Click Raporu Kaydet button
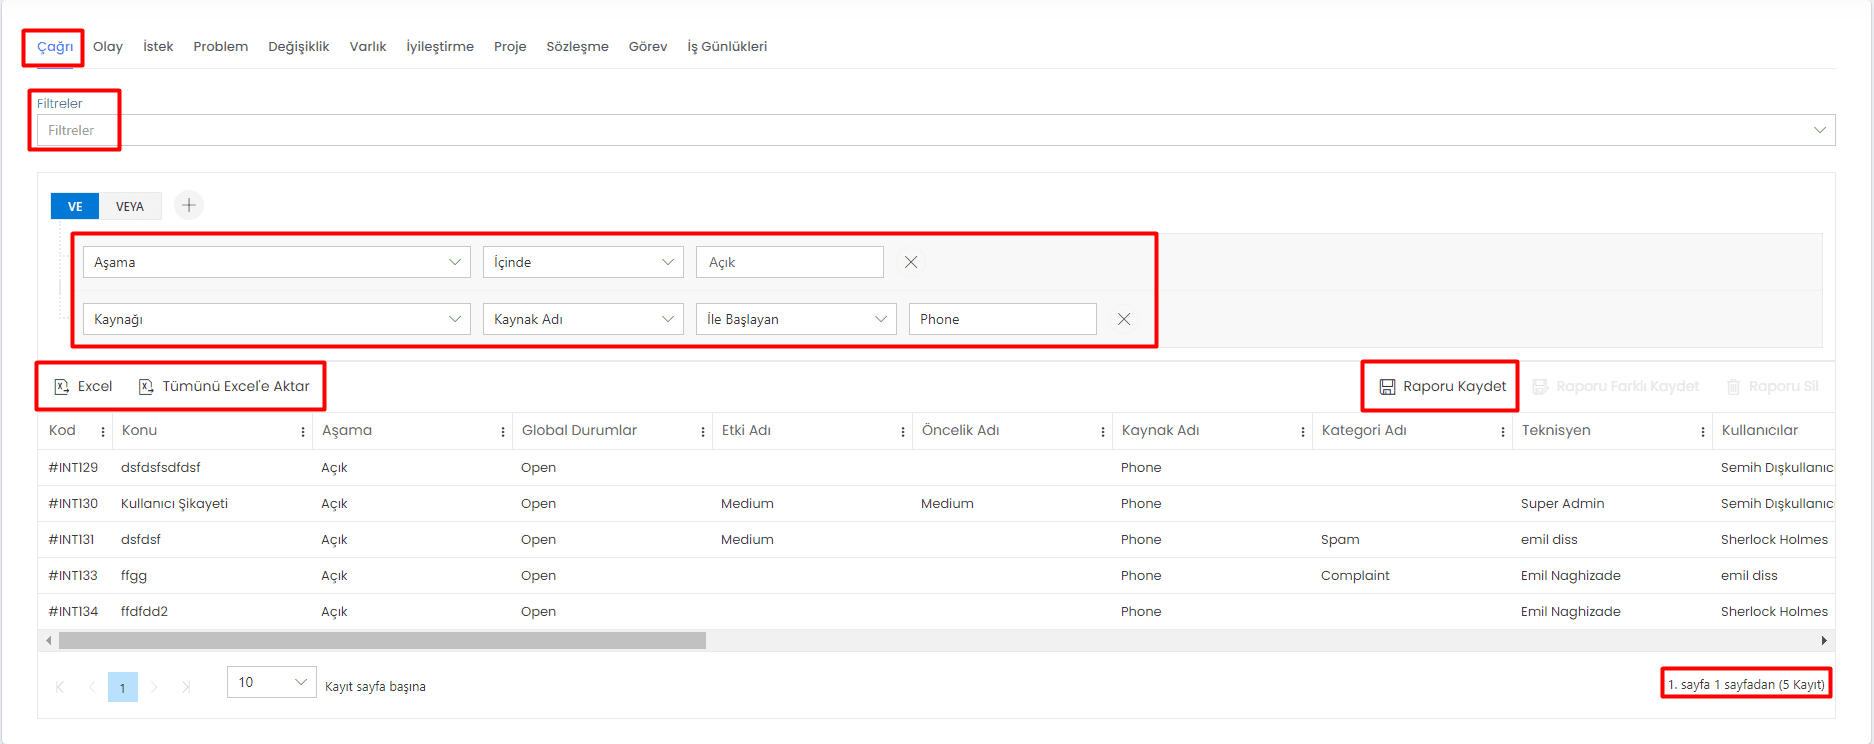The width and height of the screenshot is (1874, 744). pyautogui.click(x=1443, y=386)
